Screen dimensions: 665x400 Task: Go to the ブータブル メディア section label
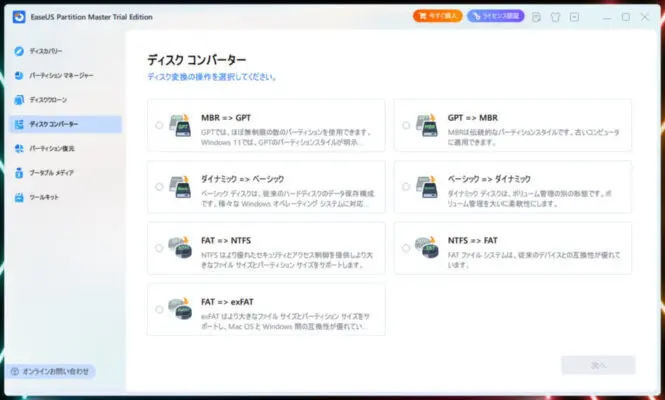51,173
